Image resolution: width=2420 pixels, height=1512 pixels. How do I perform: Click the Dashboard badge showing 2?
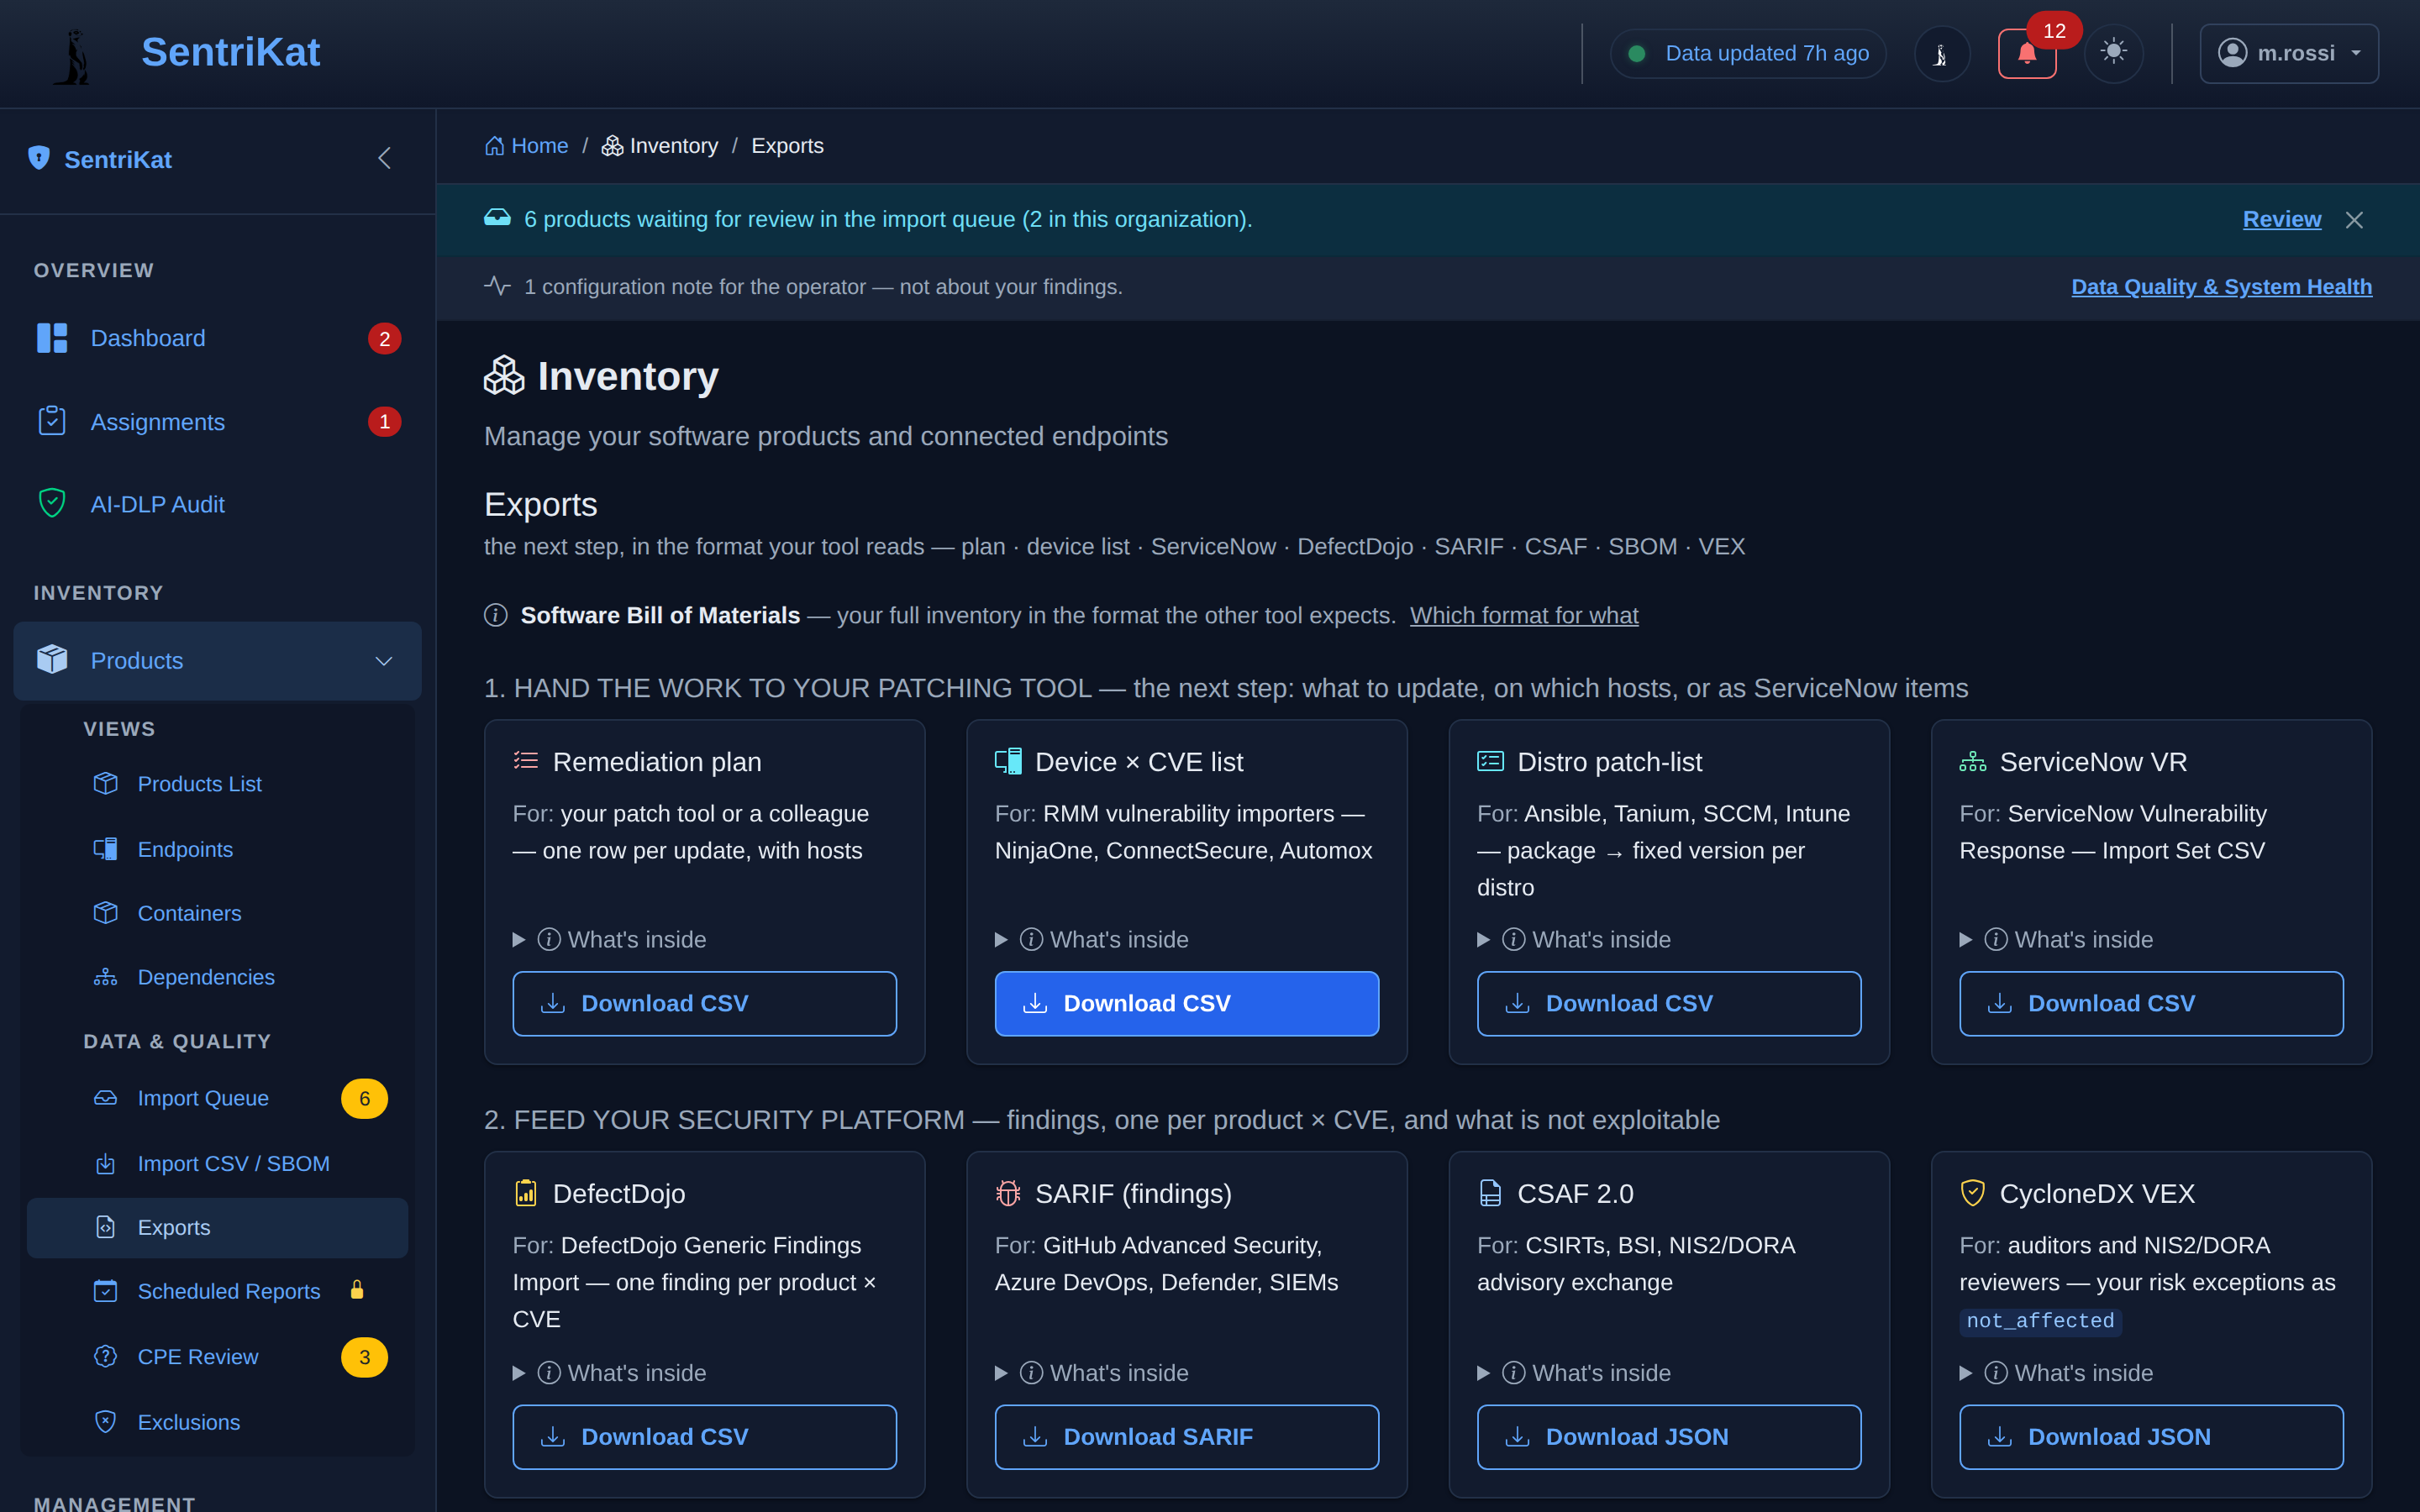[384, 339]
